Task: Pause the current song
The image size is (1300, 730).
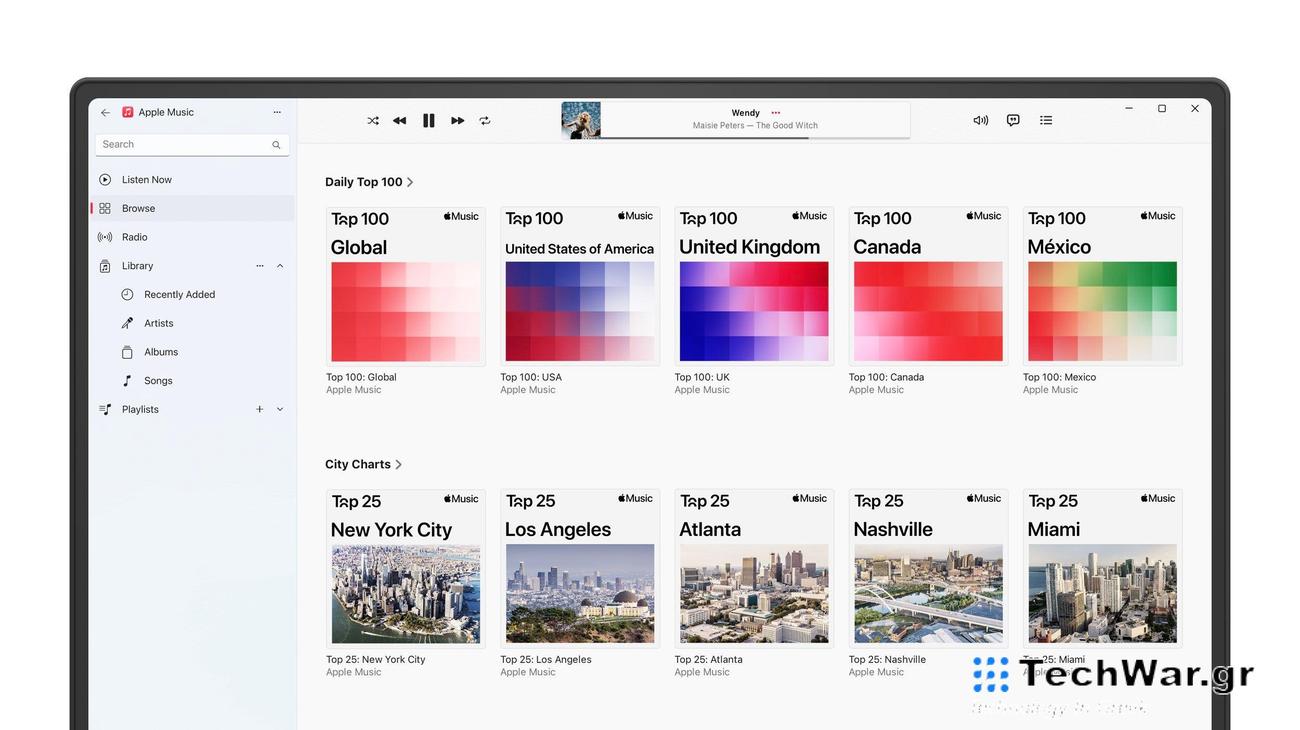Action: [428, 120]
